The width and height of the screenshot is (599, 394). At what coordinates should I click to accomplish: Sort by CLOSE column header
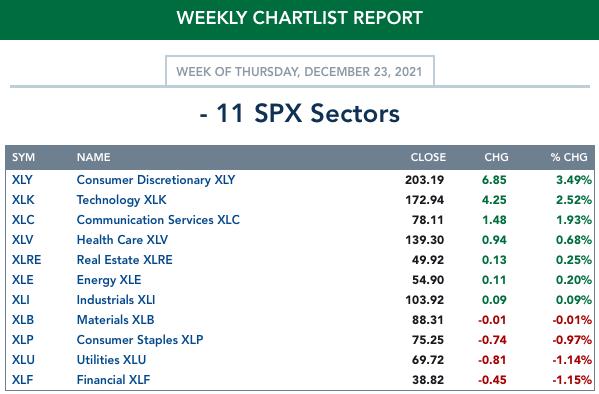[x=428, y=157]
